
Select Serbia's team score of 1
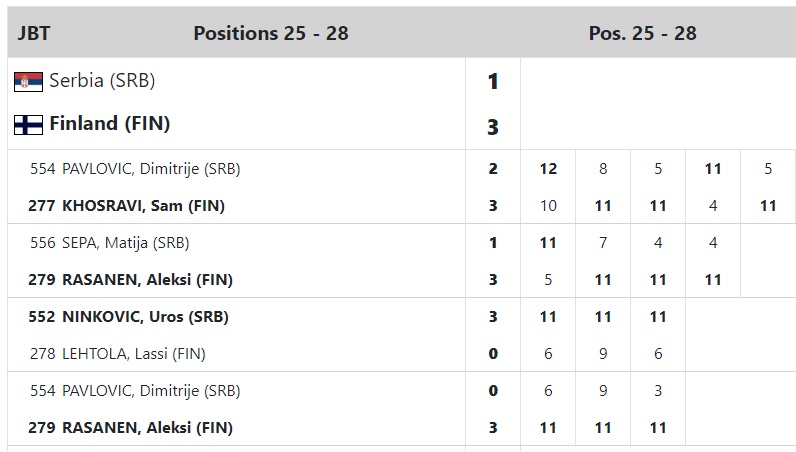click(x=493, y=82)
